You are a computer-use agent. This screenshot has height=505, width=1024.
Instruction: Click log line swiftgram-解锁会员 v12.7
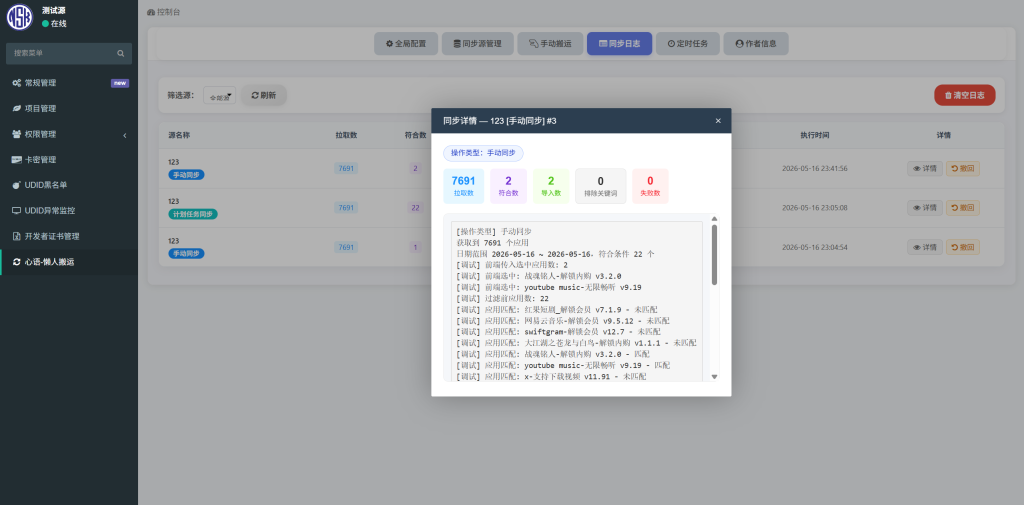[558, 331]
